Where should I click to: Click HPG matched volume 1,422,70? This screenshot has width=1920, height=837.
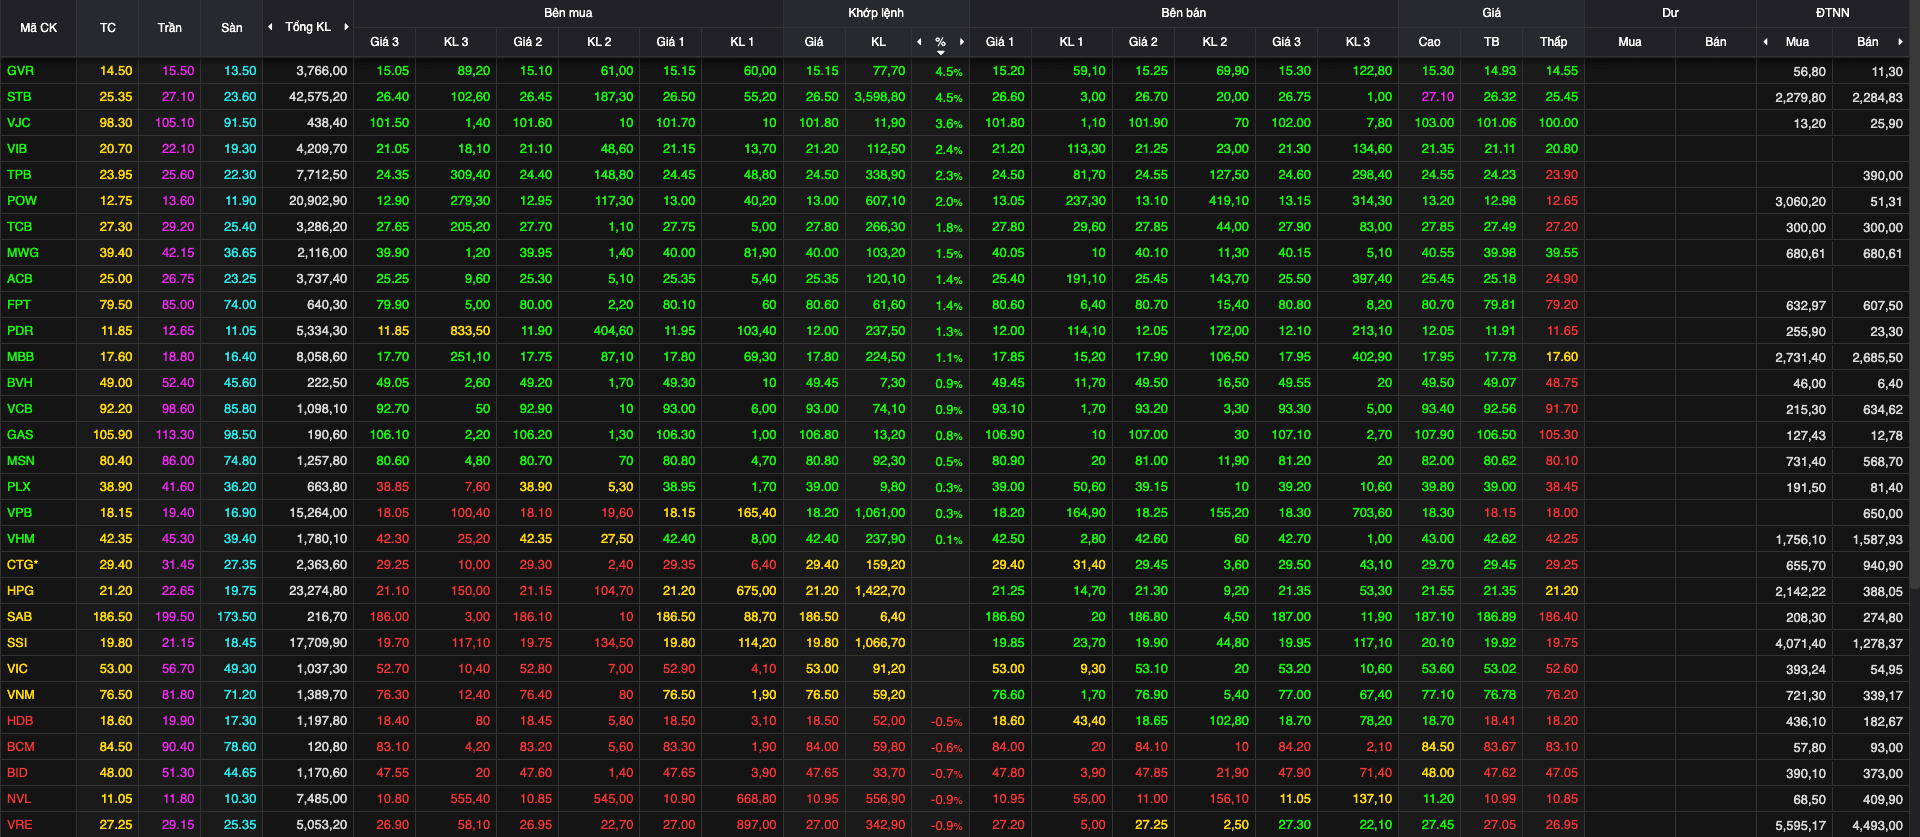click(879, 591)
